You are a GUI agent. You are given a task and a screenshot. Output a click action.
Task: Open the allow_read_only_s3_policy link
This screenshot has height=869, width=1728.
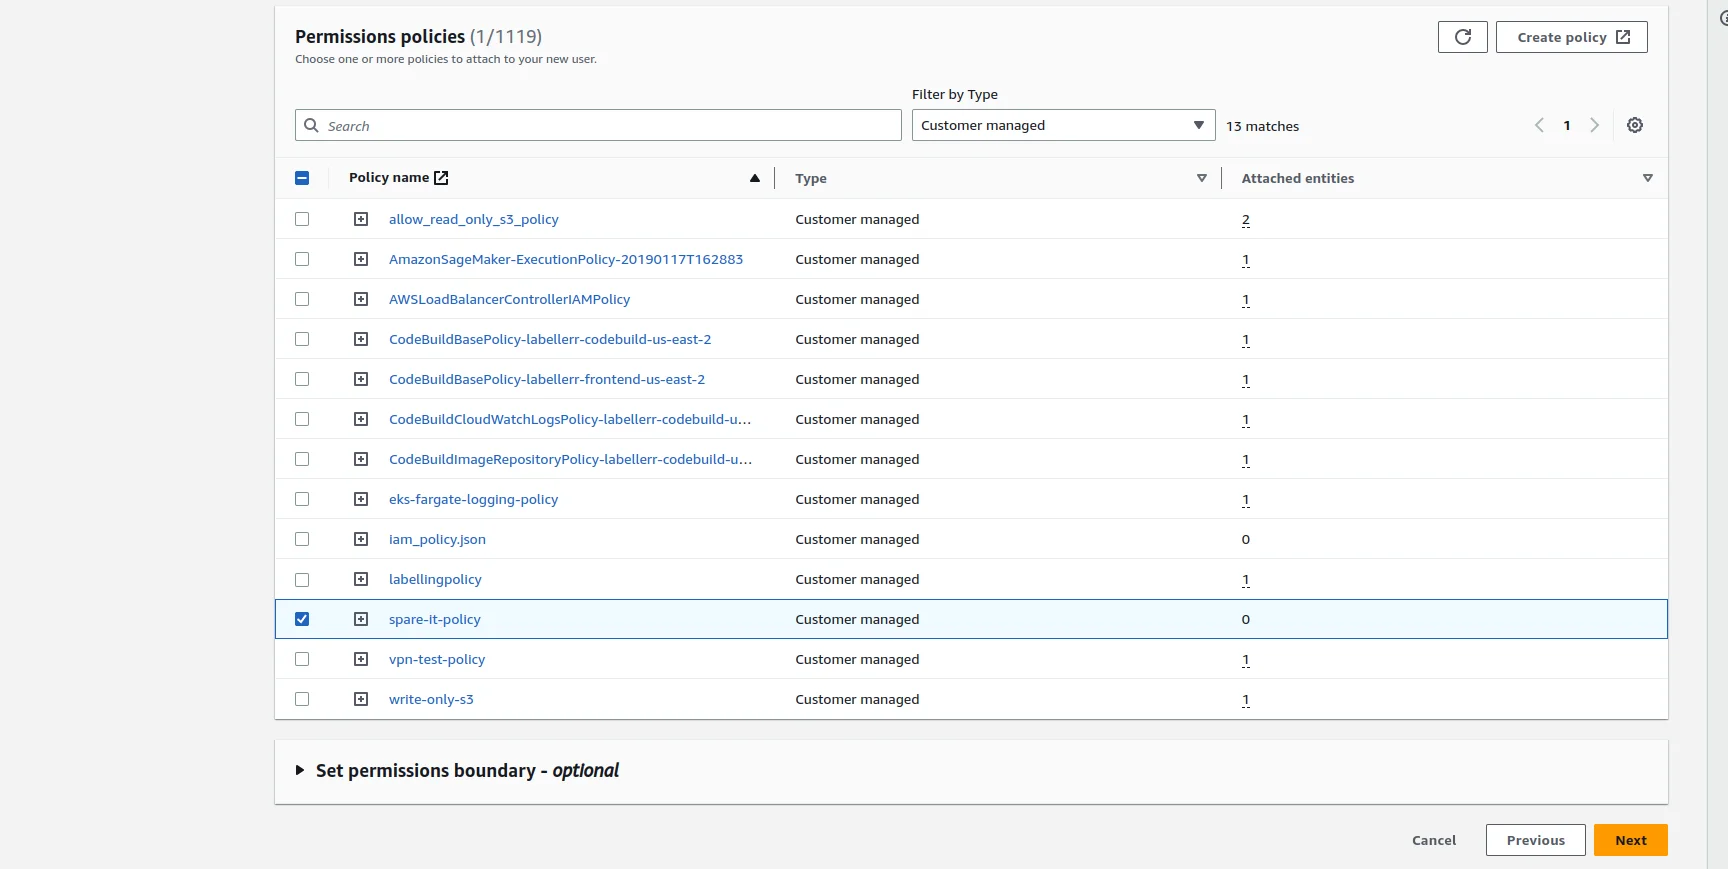coord(473,219)
